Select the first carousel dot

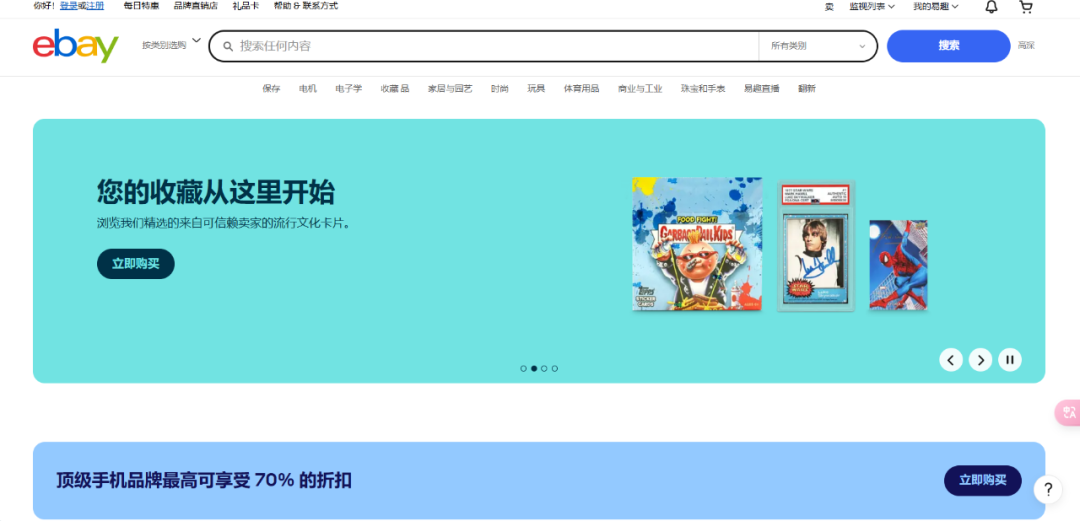coord(523,369)
